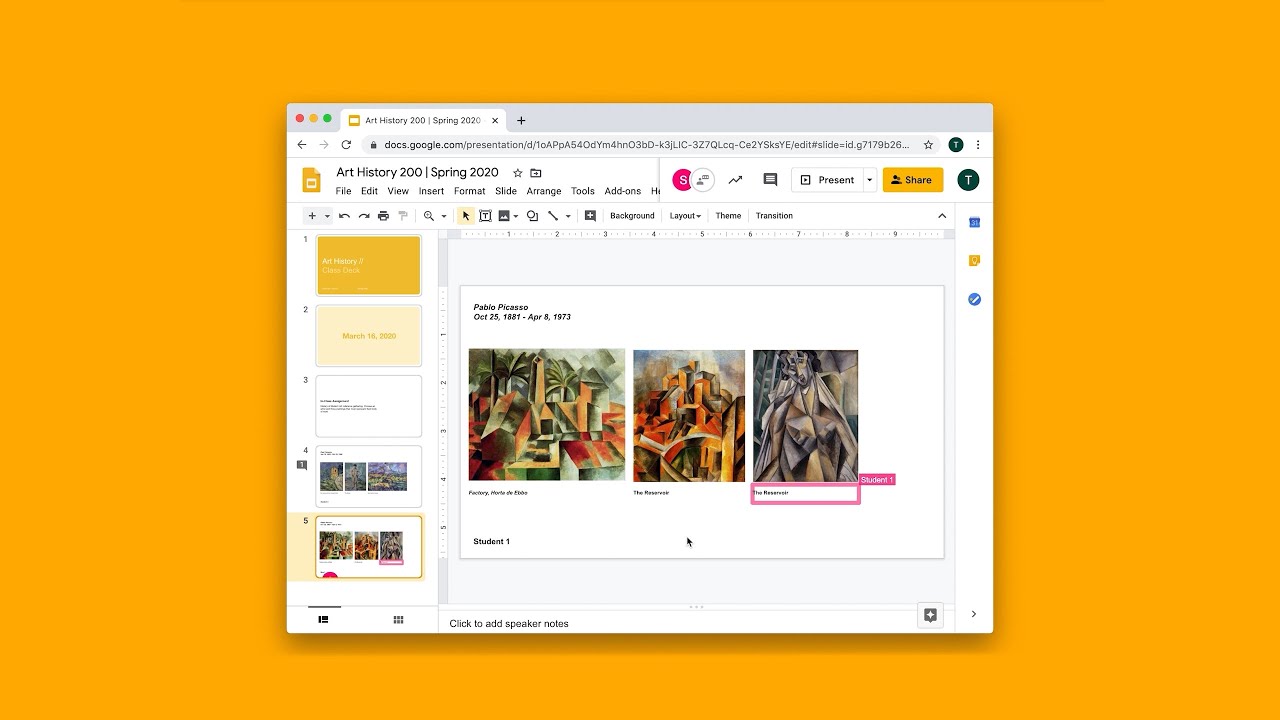Click the Transition button
The height and width of the screenshot is (720, 1280).
[x=774, y=216]
